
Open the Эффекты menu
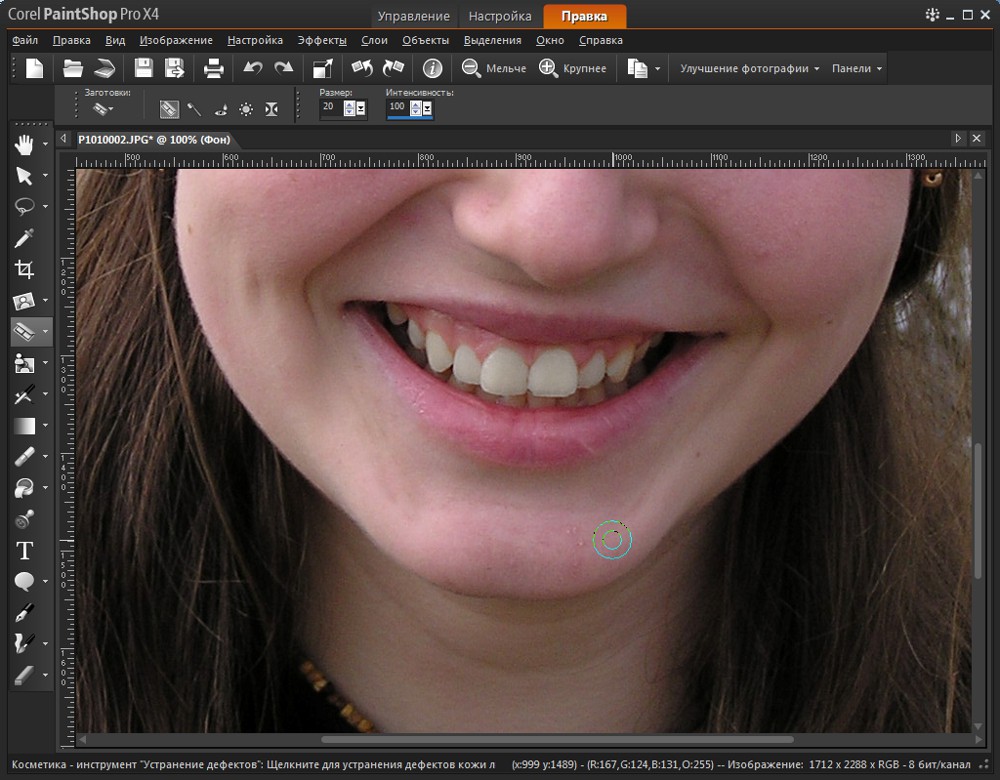[321, 40]
